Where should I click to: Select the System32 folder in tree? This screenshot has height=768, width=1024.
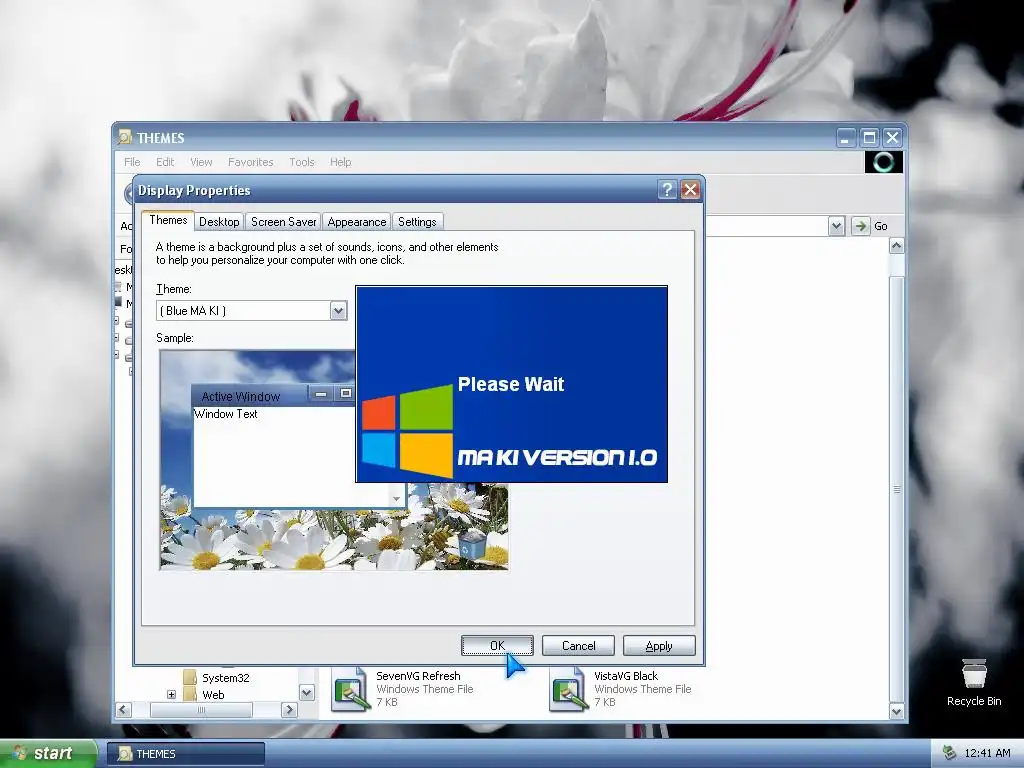click(x=225, y=678)
